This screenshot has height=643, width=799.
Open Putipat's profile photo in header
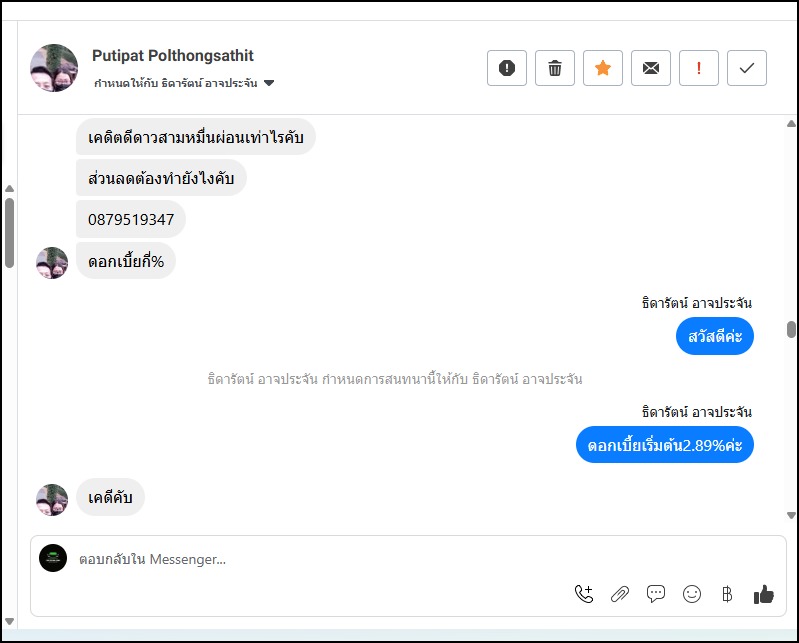click(54, 68)
